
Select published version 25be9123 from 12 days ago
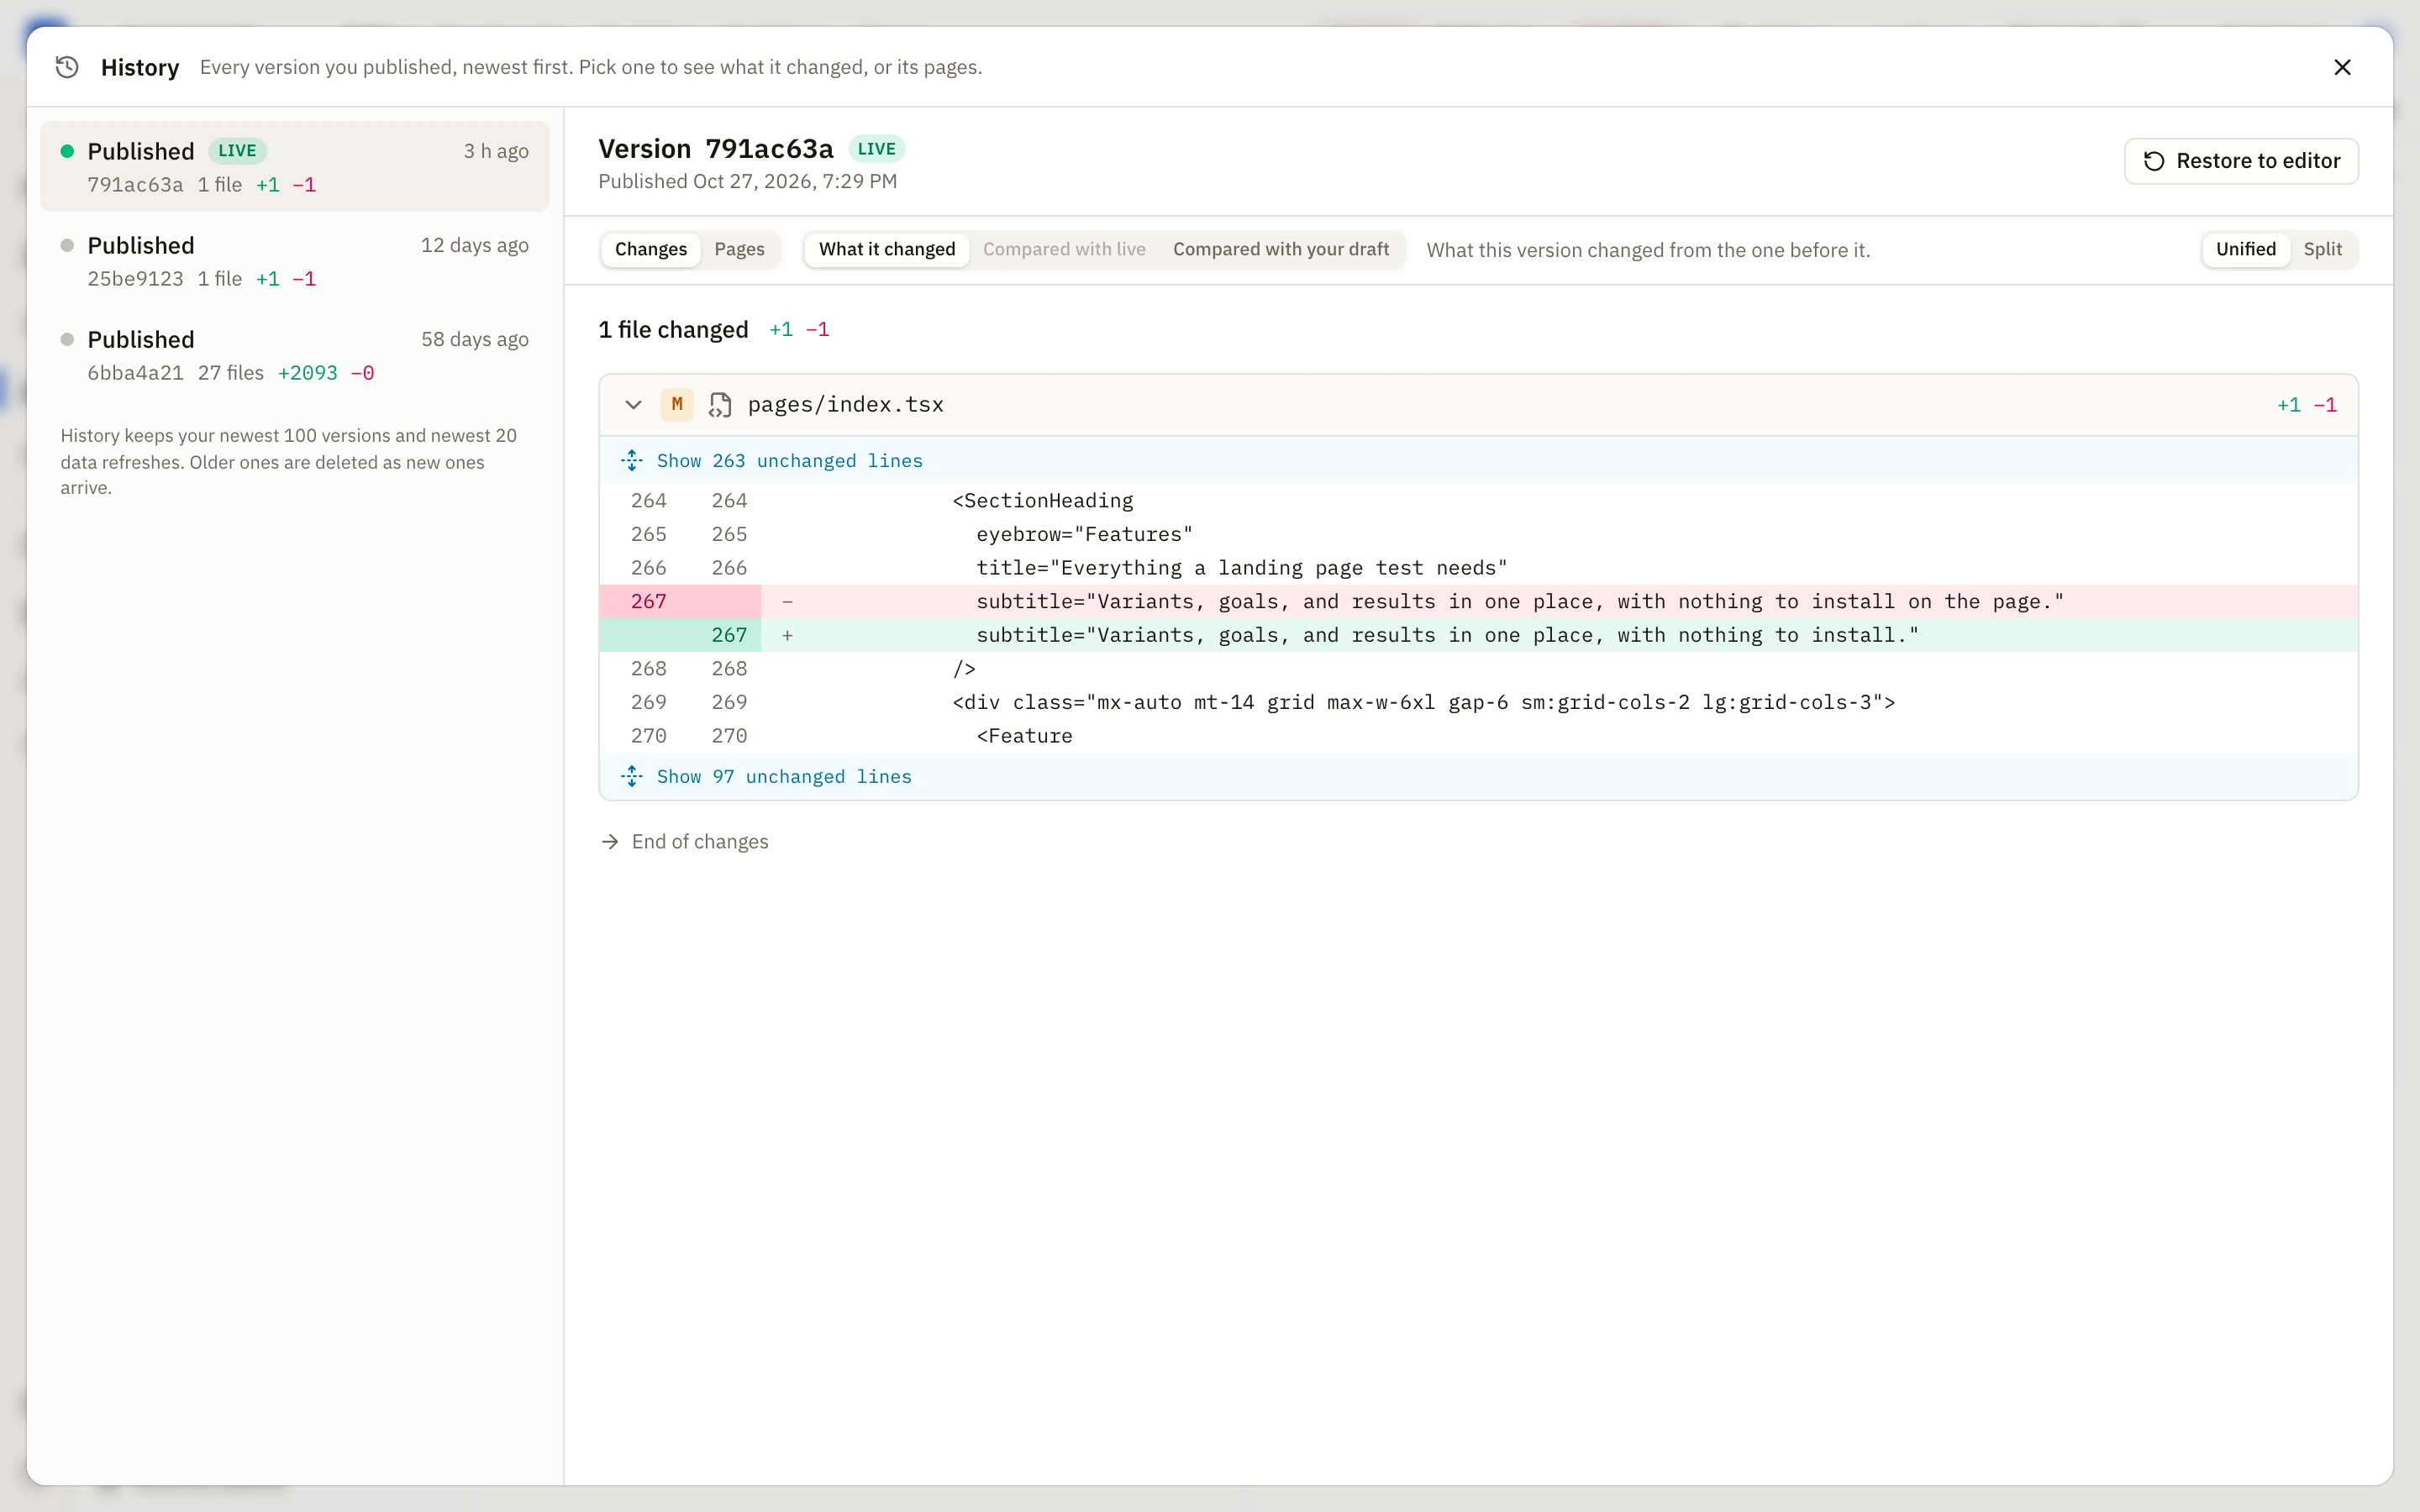coord(295,261)
